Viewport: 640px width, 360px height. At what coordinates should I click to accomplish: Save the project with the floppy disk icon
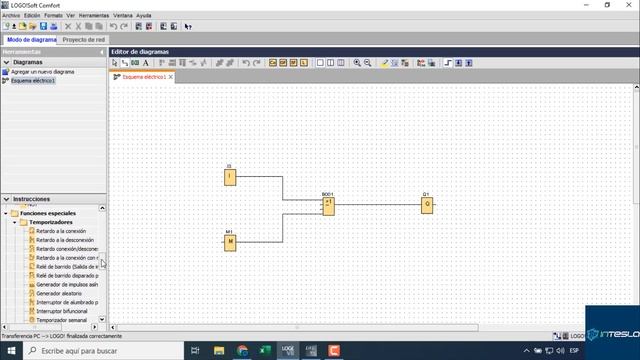(x=43, y=27)
